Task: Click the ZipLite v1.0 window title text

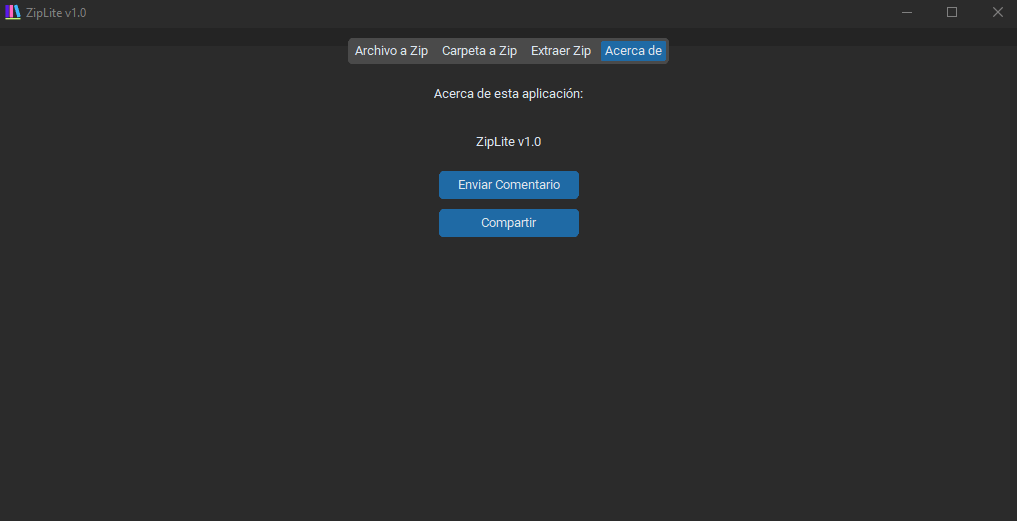Action: point(56,13)
